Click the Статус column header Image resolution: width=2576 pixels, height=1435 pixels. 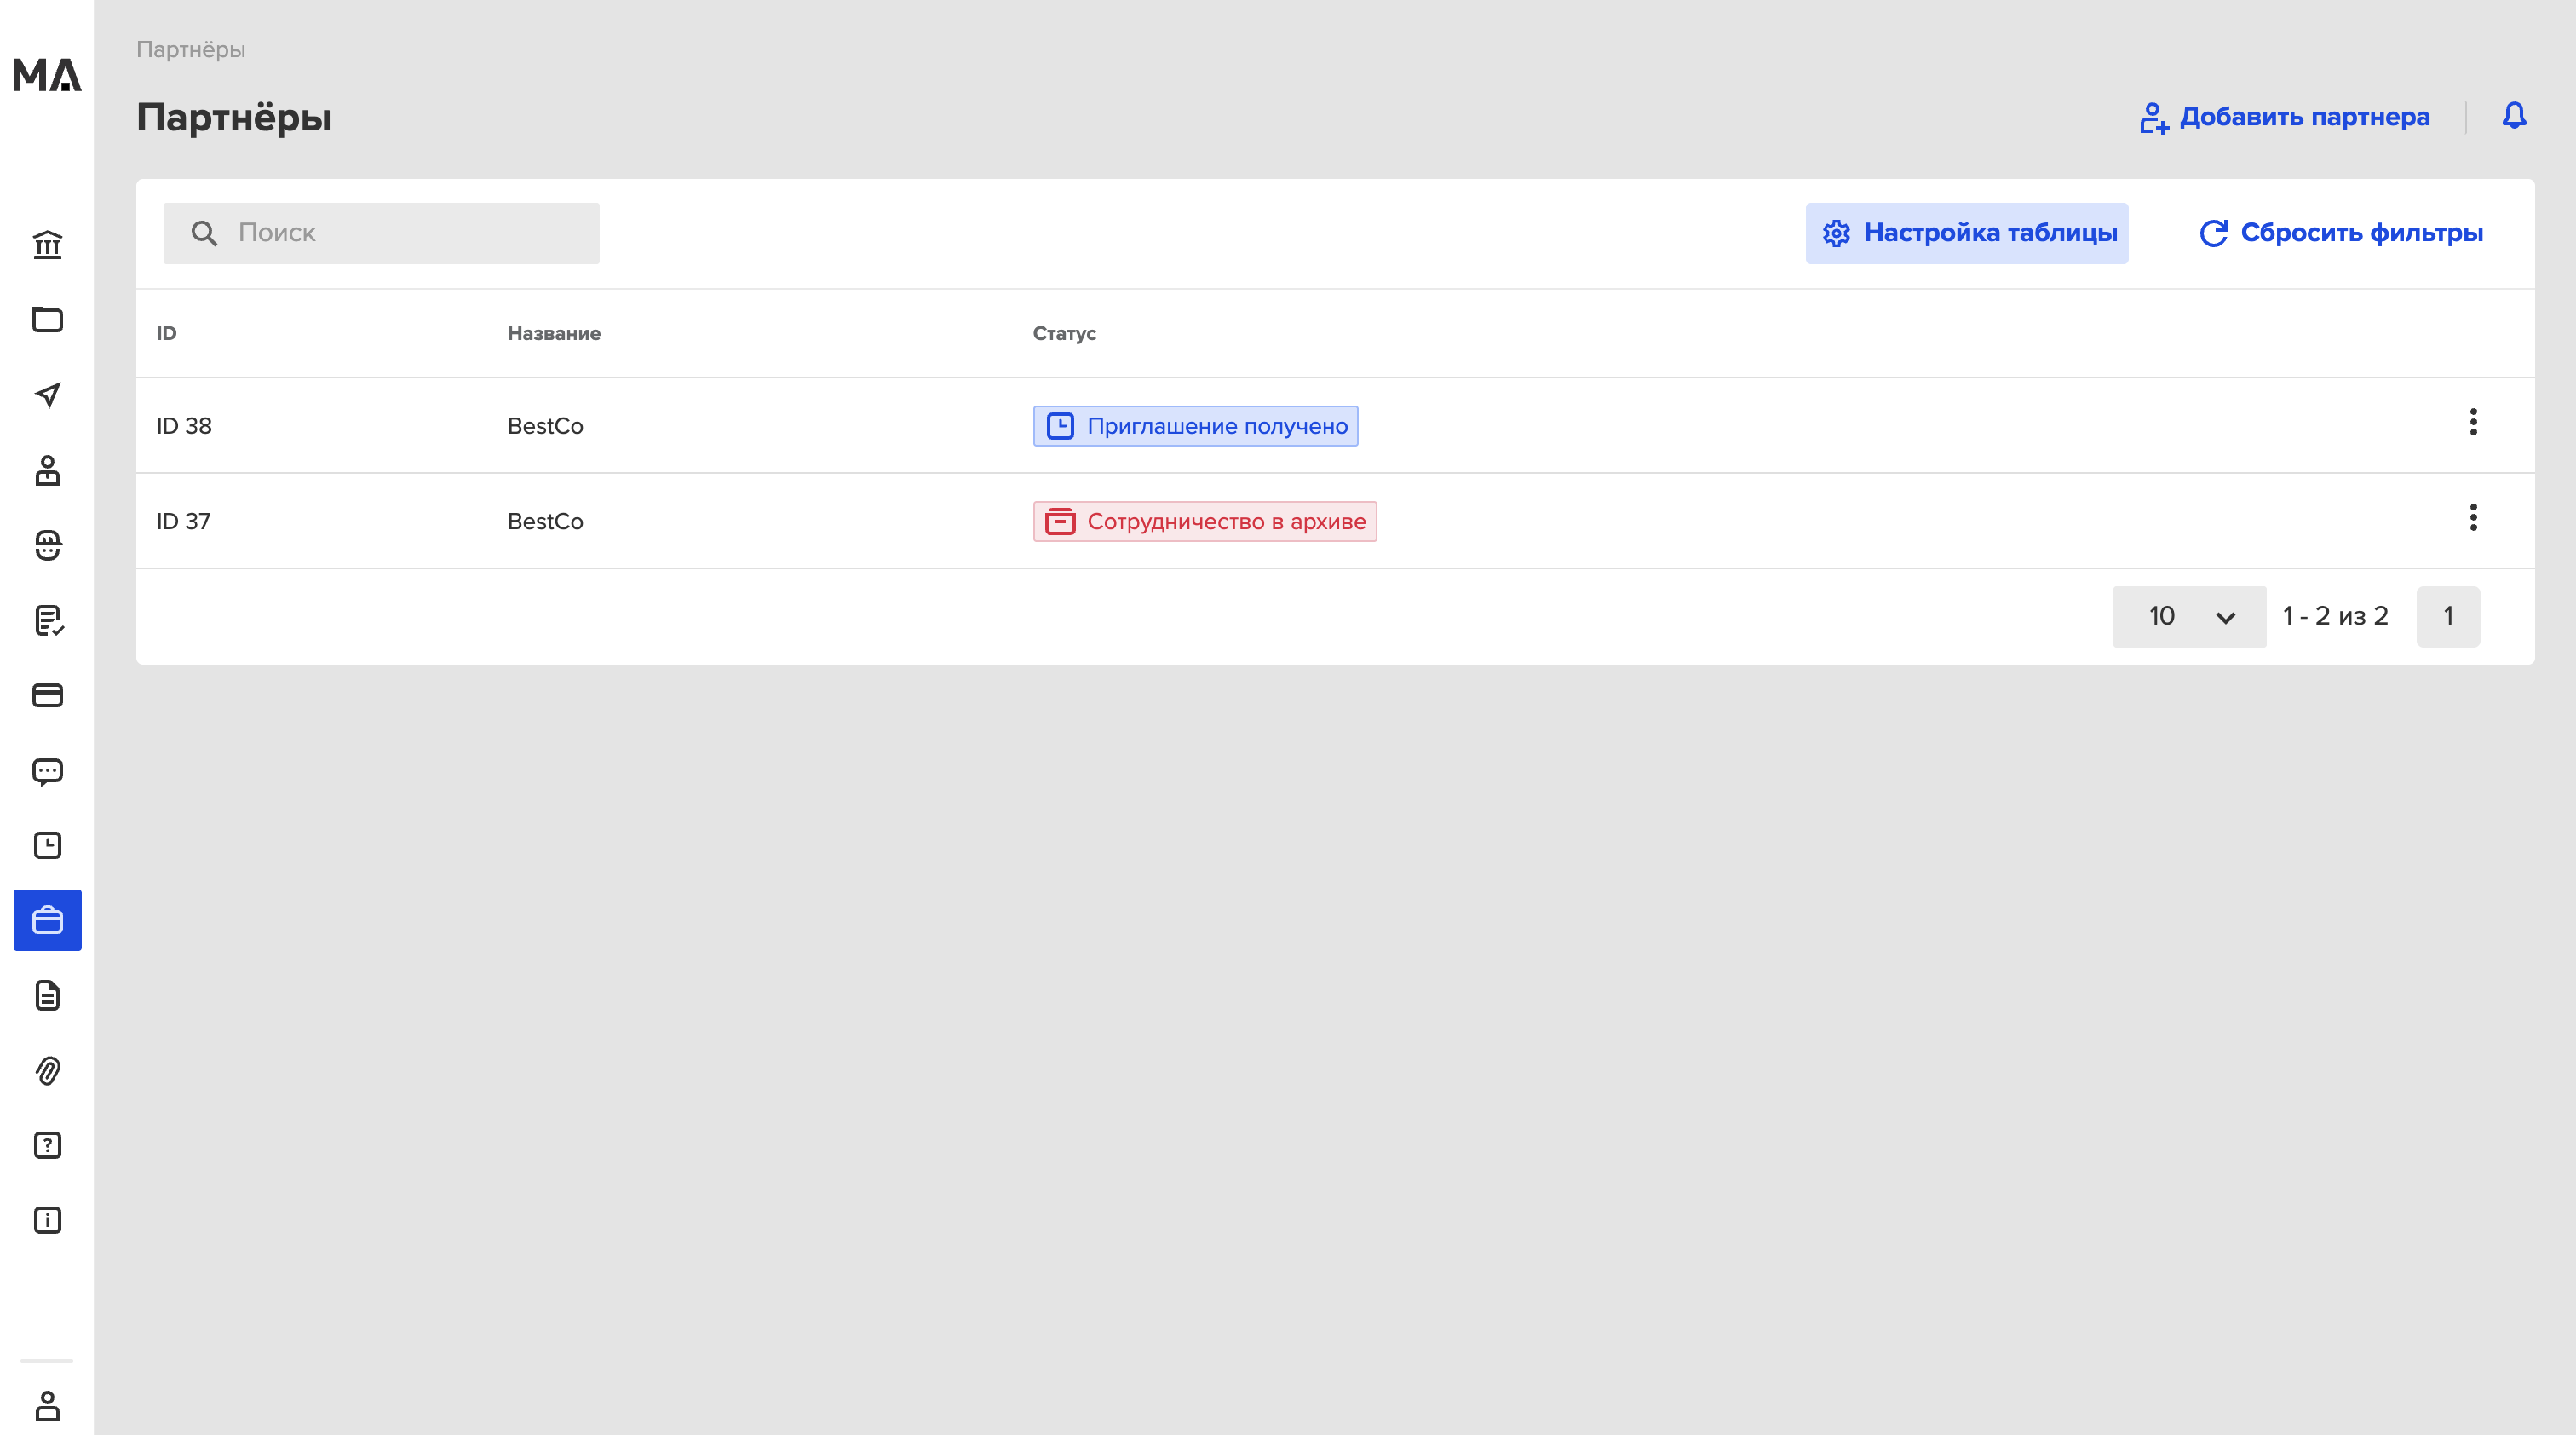[1063, 333]
